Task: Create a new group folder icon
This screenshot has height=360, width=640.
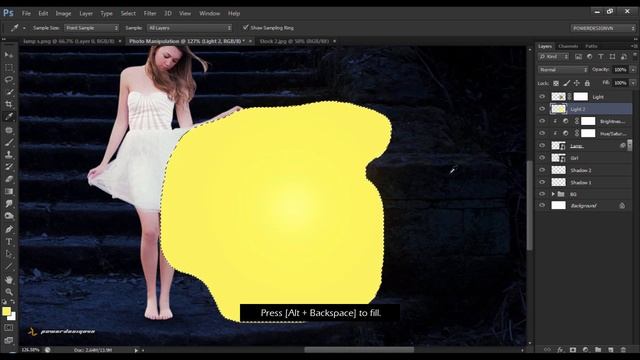Action: pyautogui.click(x=598, y=350)
